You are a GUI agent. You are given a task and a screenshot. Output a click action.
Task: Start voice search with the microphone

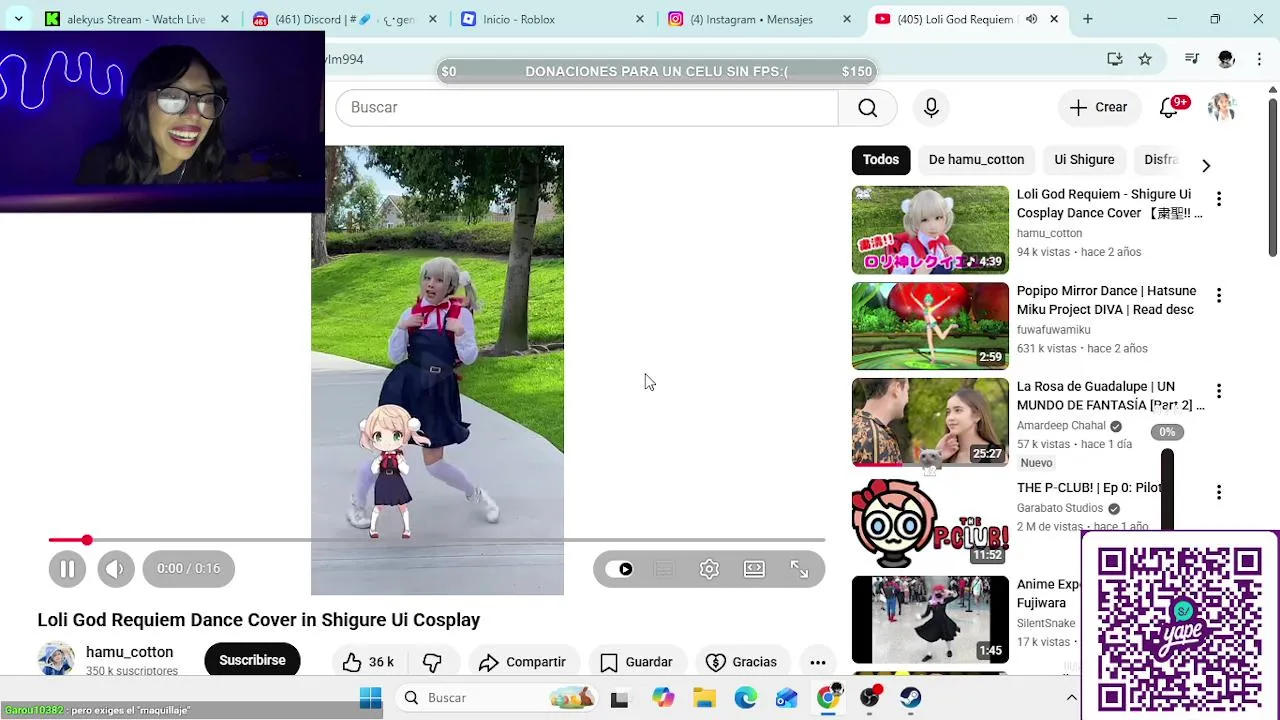coord(931,108)
